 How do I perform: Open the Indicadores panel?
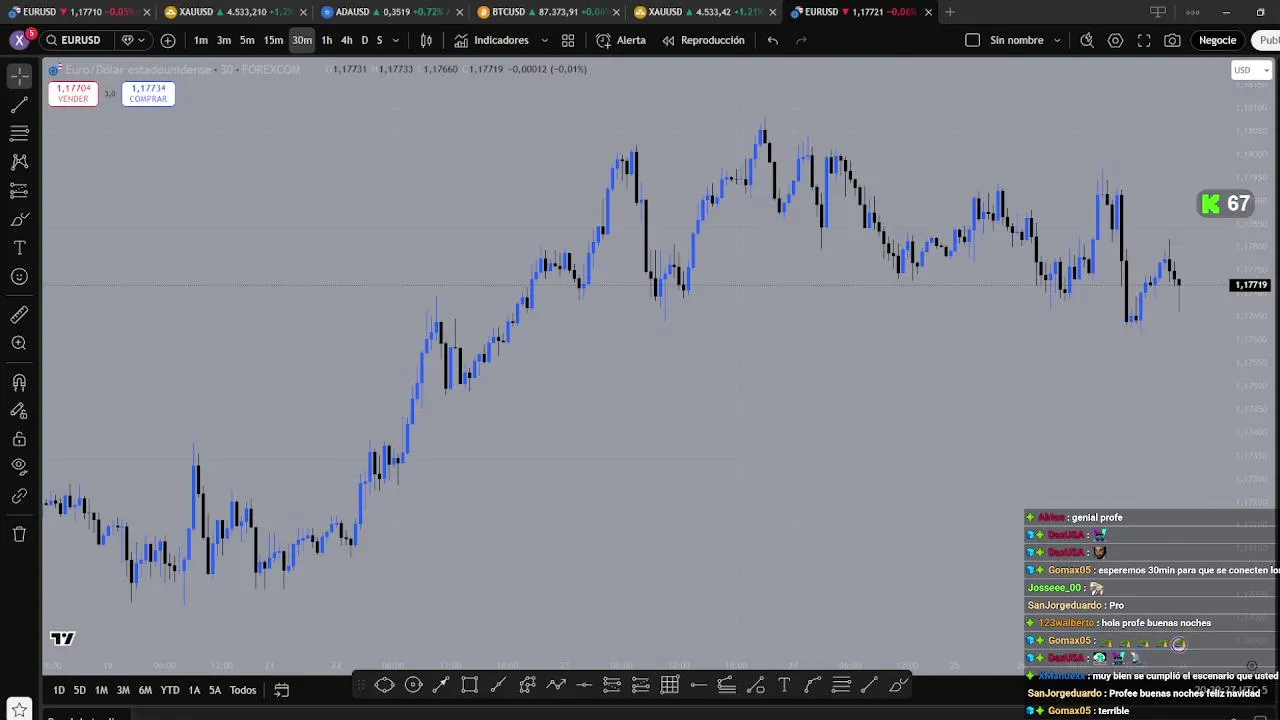coord(492,40)
